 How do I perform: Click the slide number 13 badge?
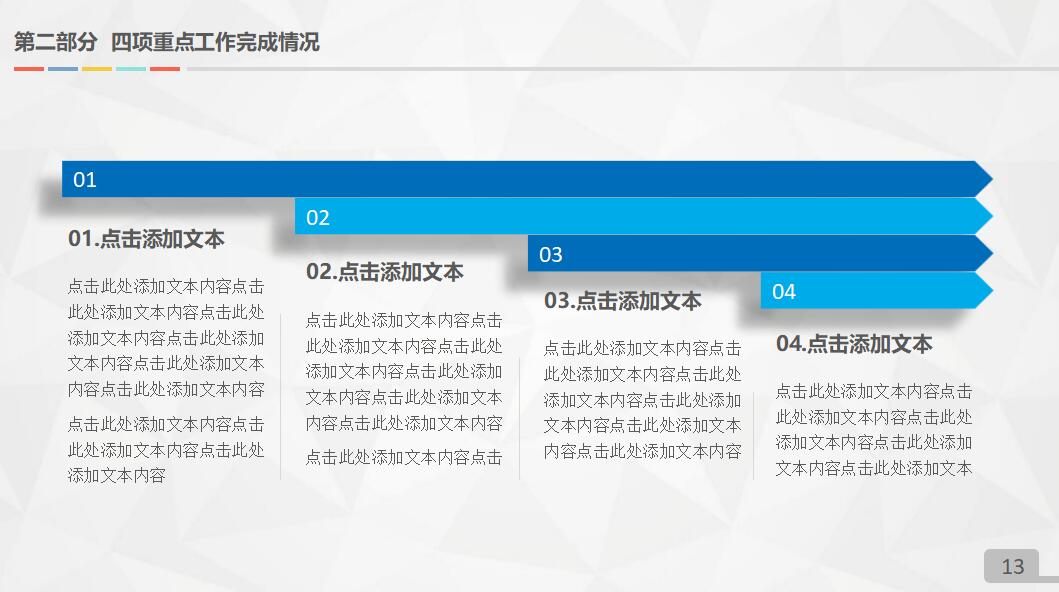(1012, 566)
